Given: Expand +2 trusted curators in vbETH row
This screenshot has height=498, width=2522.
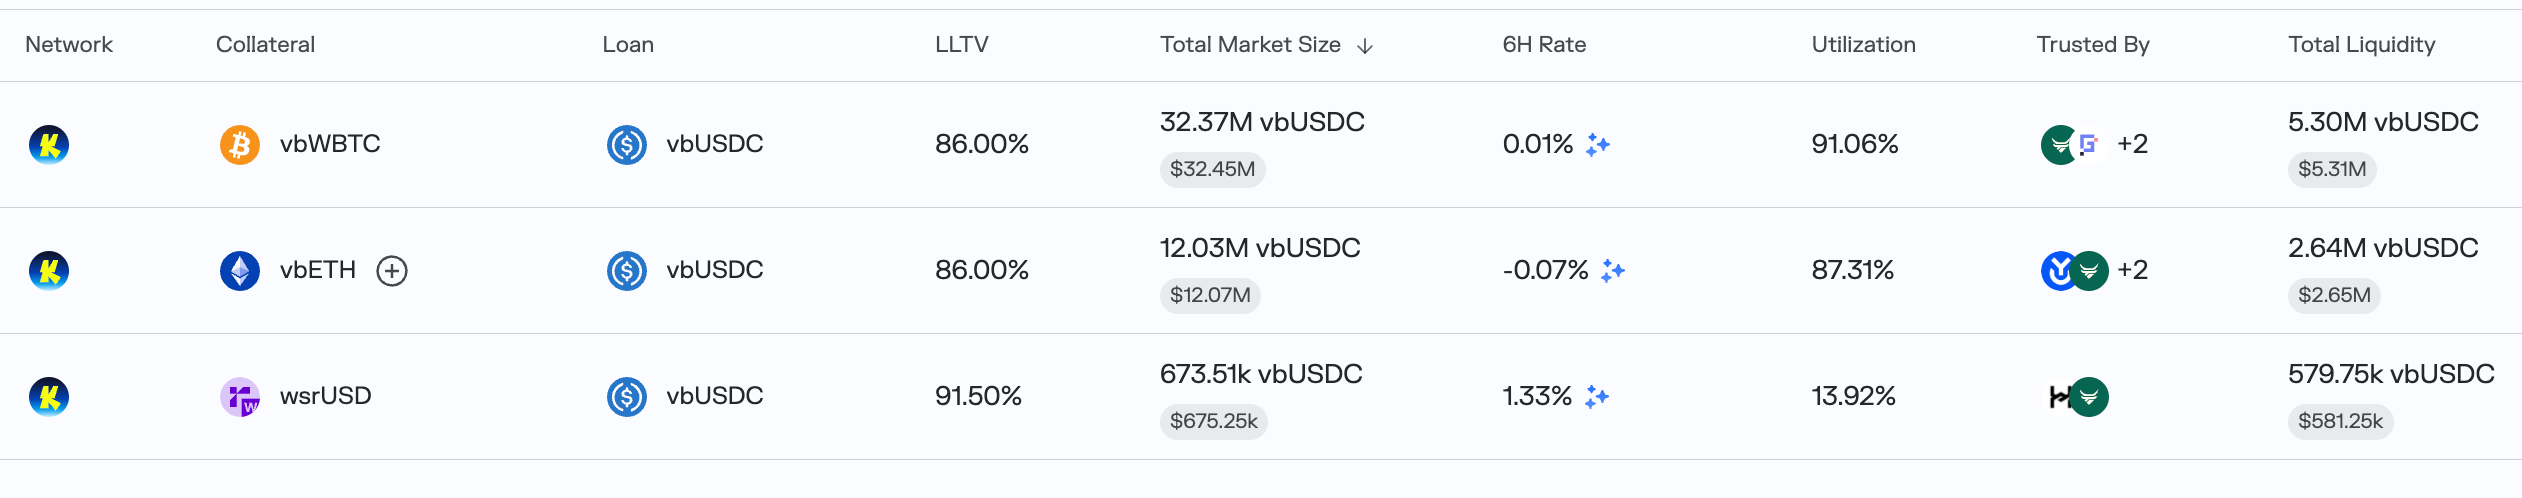Looking at the screenshot, I should [2132, 270].
